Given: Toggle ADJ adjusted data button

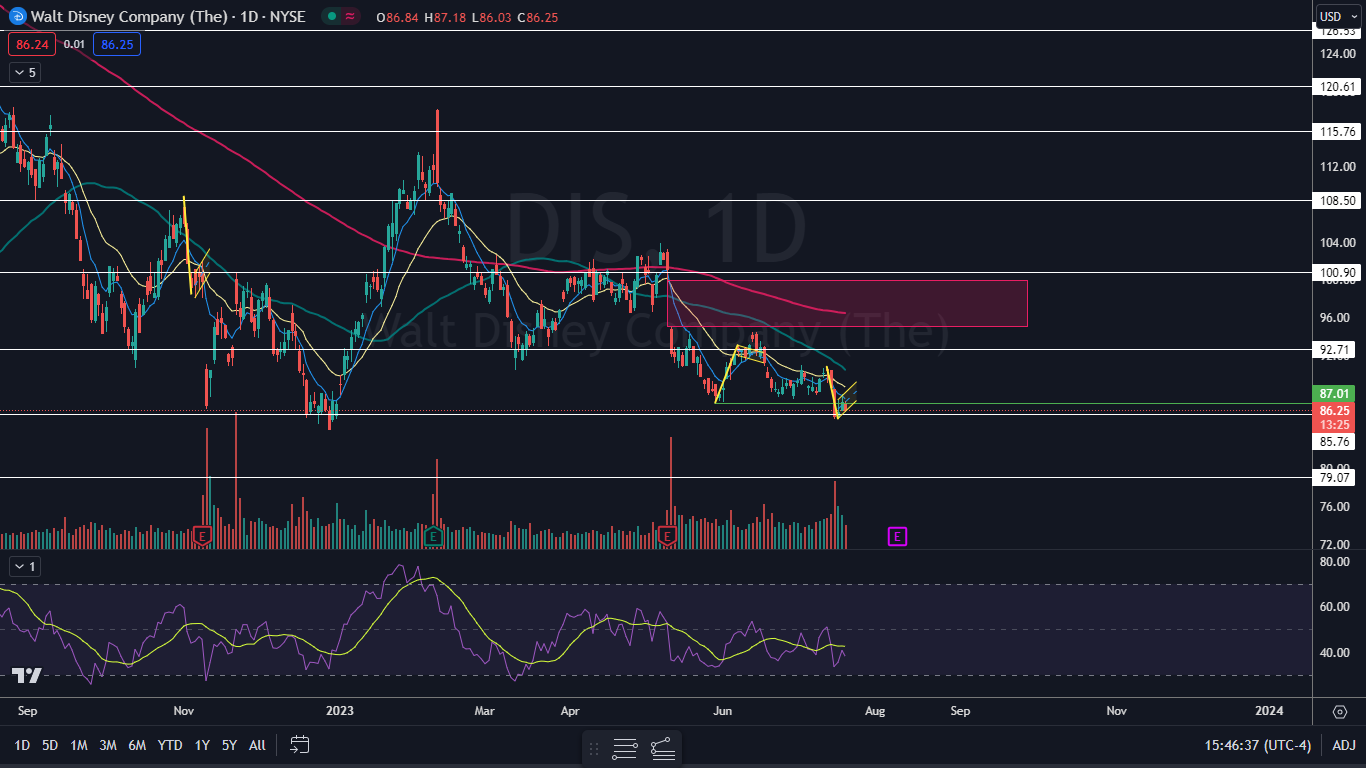Looking at the screenshot, I should tap(1343, 745).
